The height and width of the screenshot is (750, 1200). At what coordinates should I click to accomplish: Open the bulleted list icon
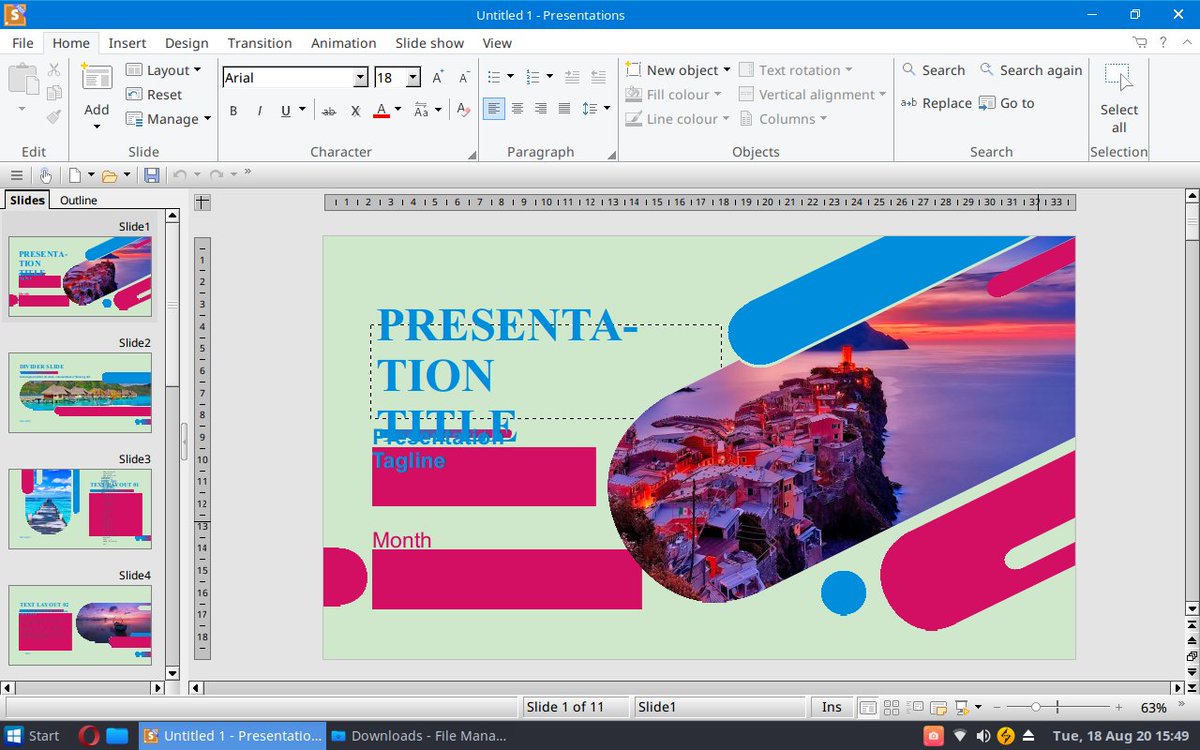[496, 76]
